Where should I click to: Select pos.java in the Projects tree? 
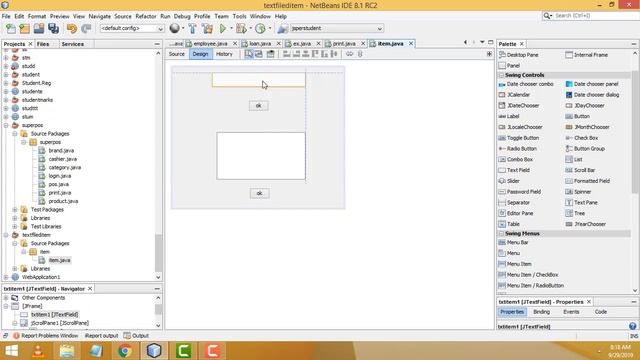tap(58, 184)
